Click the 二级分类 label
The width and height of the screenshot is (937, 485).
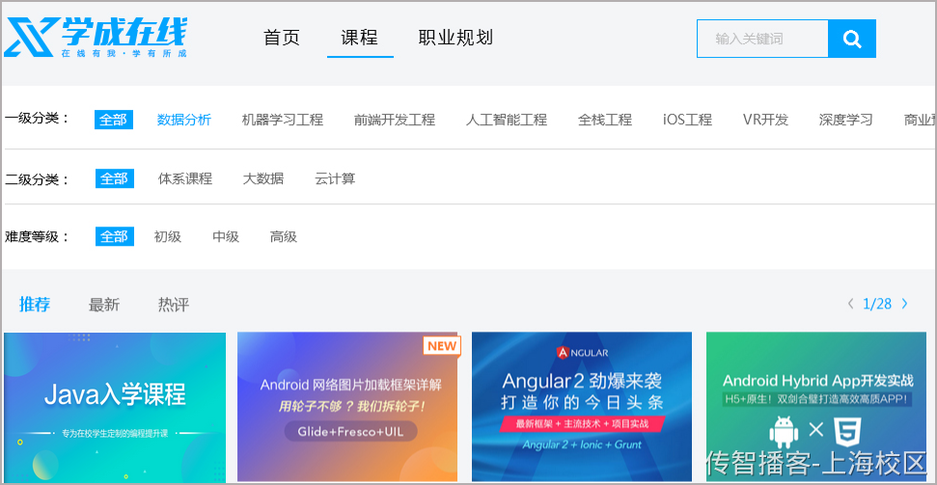click(37, 179)
